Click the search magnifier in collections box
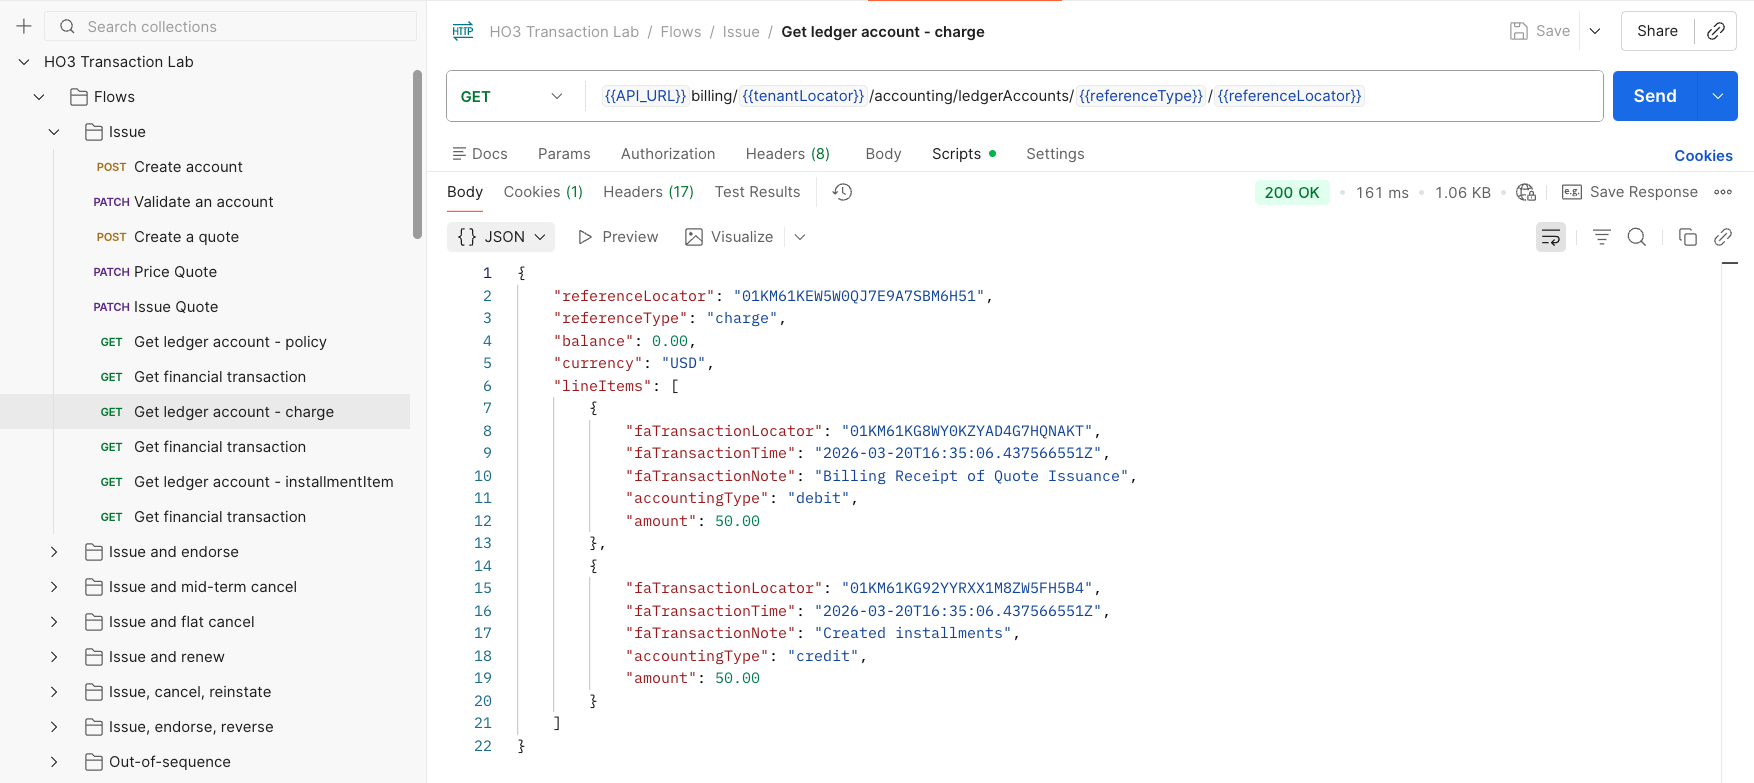Viewport: 1754px width, 783px height. pyautogui.click(x=67, y=26)
